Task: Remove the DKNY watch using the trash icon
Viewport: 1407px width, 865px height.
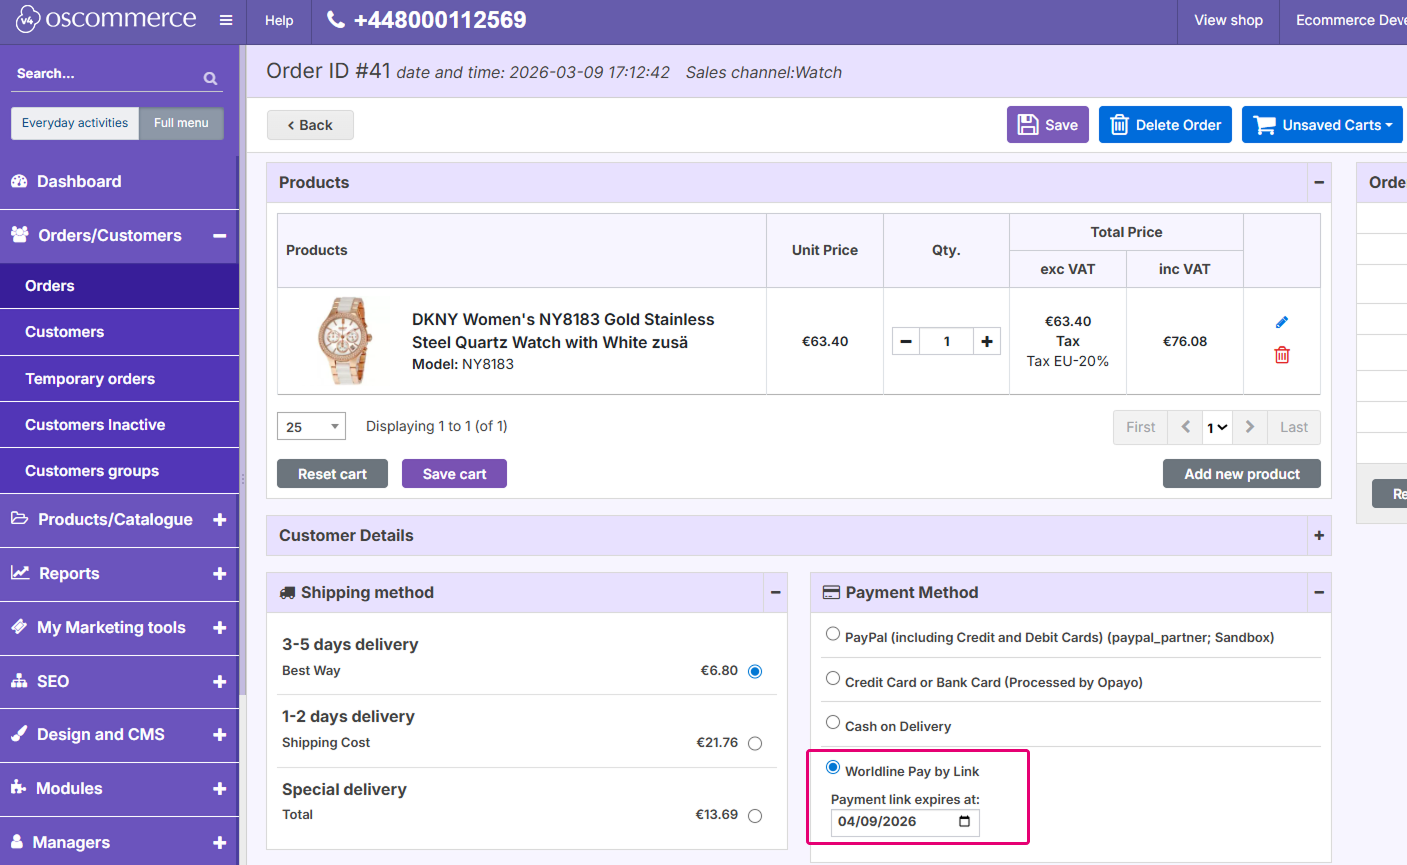Action: tap(1282, 355)
